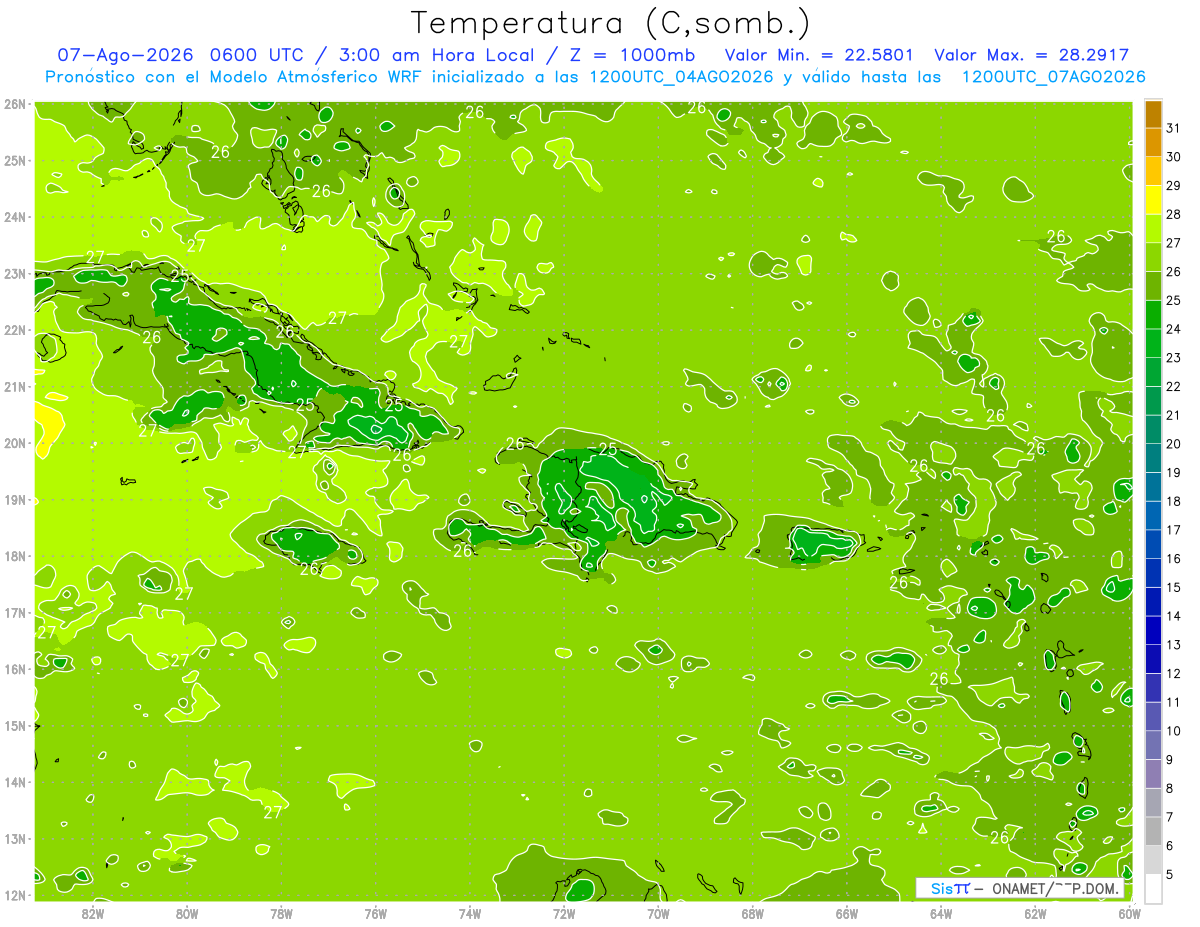
Task: Click latitude axis label 12N
Action: pos(15,895)
